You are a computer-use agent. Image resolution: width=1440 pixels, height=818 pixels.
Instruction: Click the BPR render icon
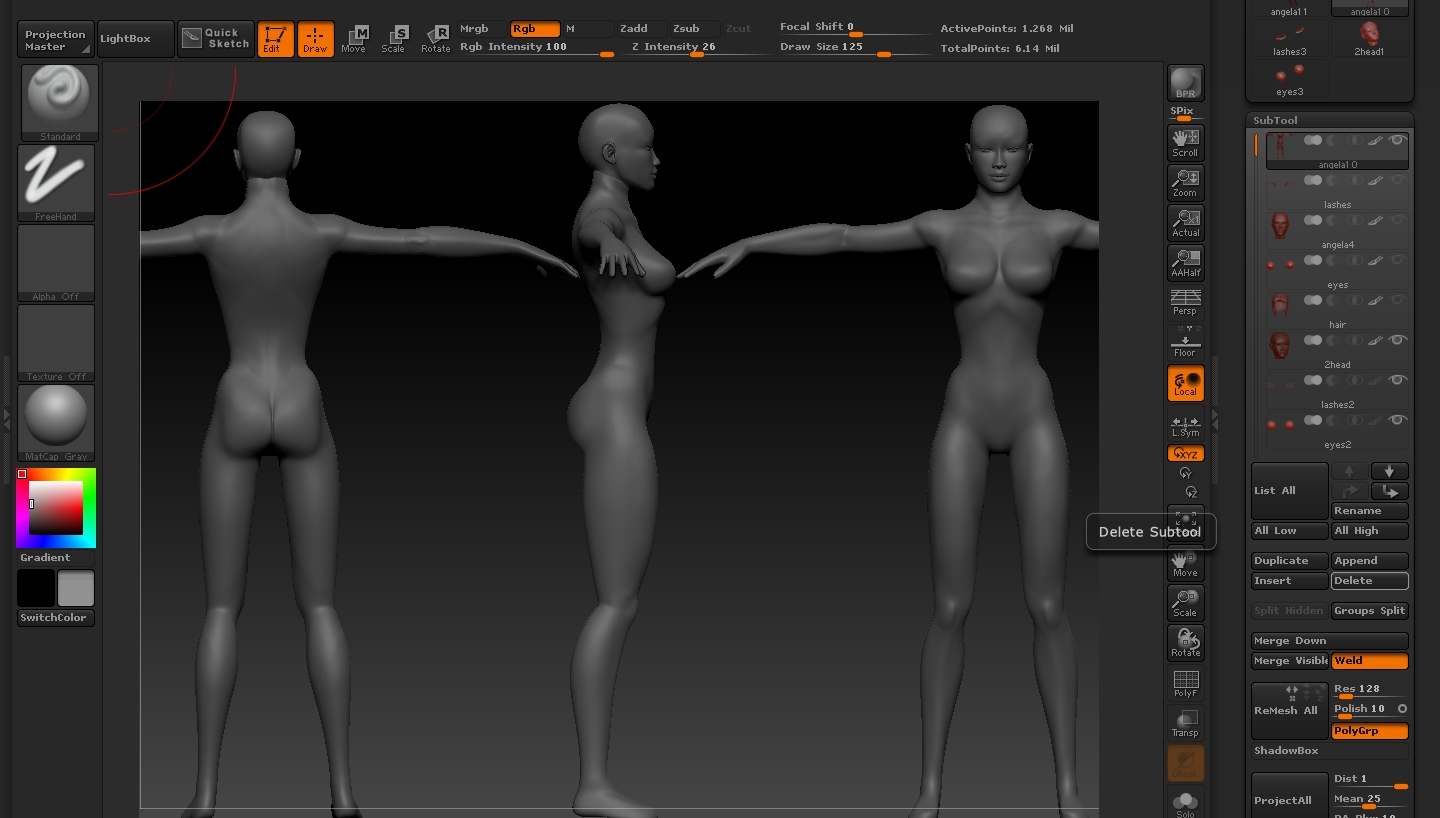(1185, 83)
